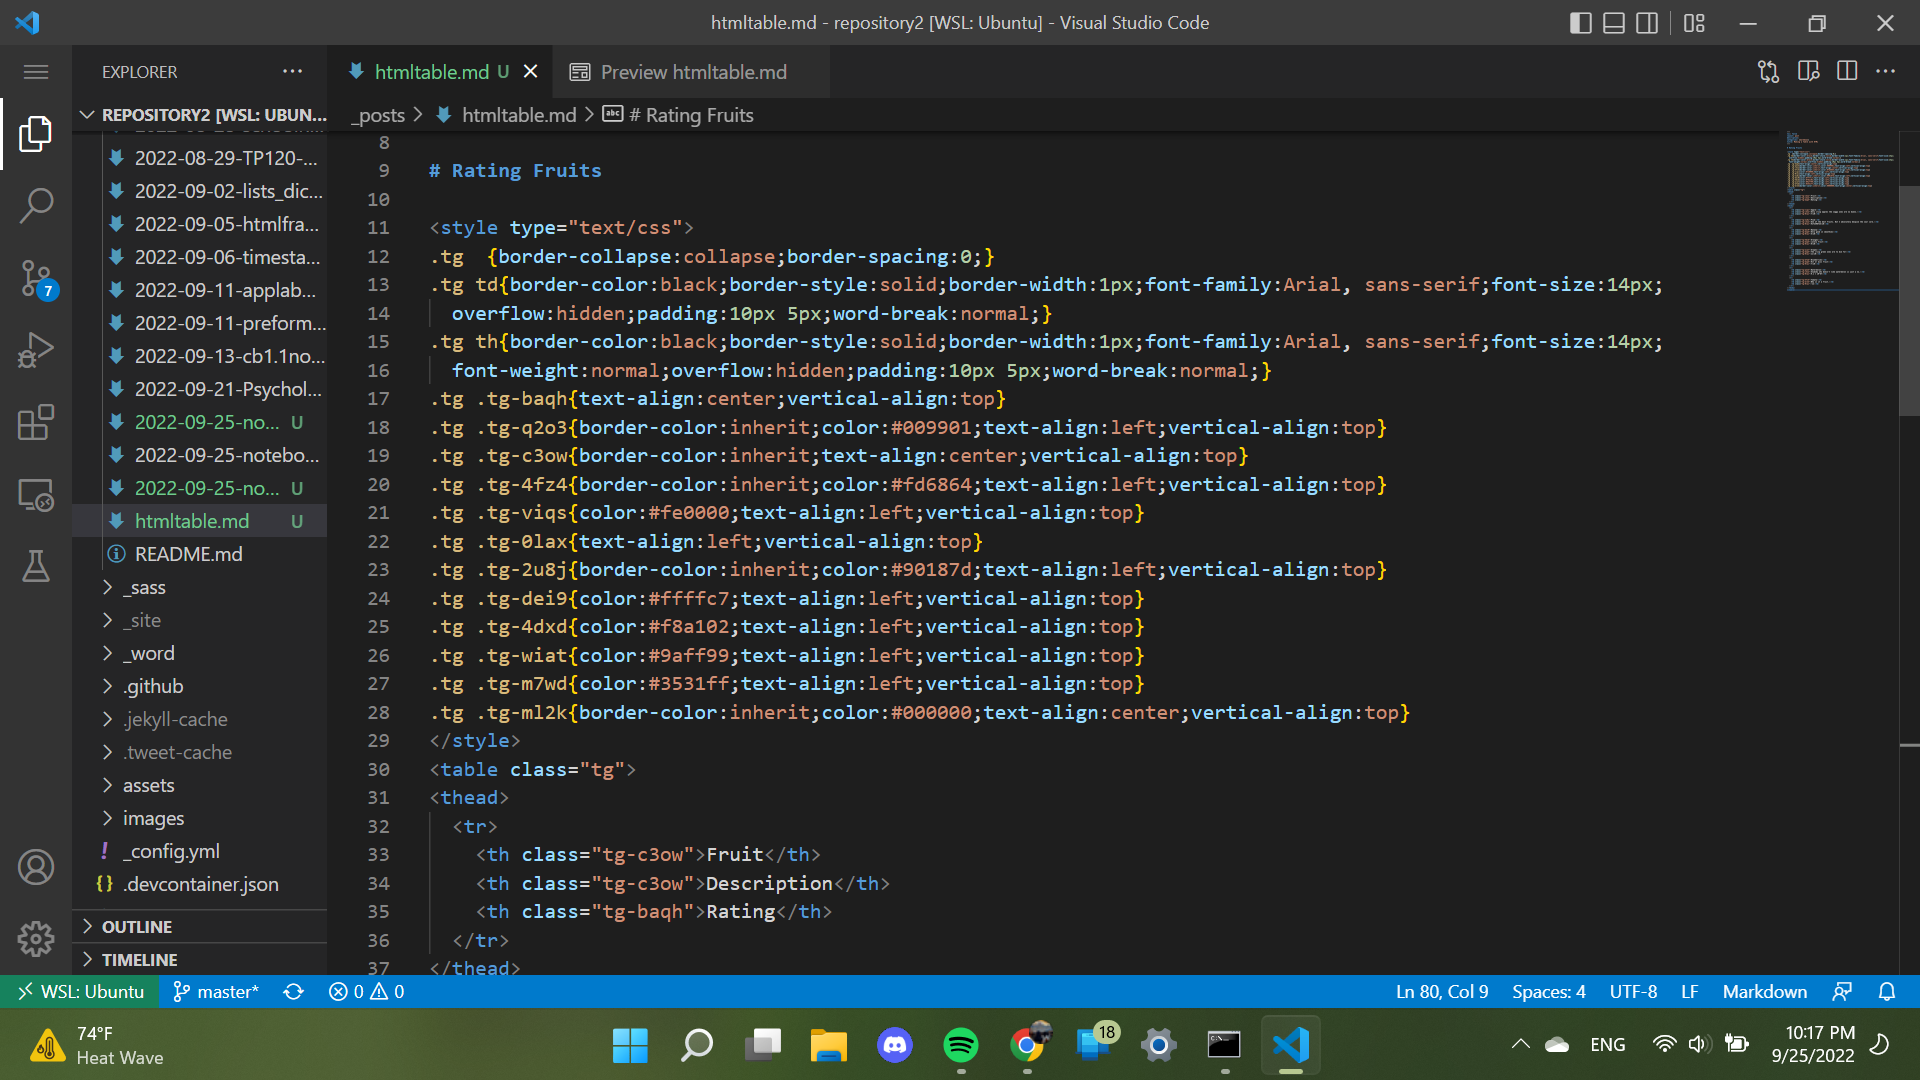1920x1080 pixels.
Task: Toggle secondary side bar visibility
Action: (1647, 23)
